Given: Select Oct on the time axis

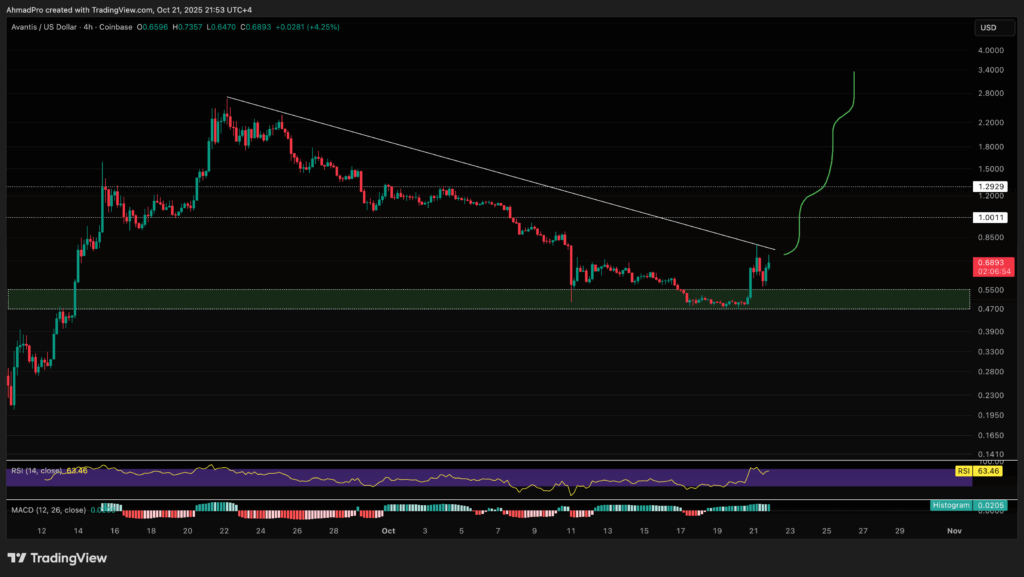Looking at the screenshot, I should coord(388,531).
